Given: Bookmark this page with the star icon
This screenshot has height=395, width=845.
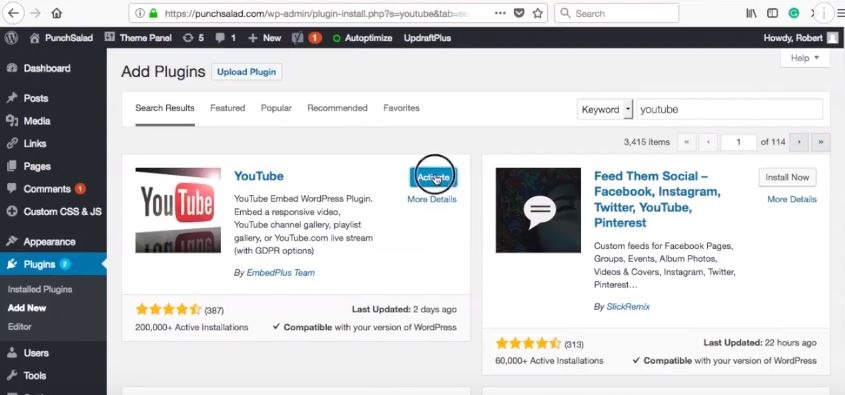Looking at the screenshot, I should pos(538,13).
